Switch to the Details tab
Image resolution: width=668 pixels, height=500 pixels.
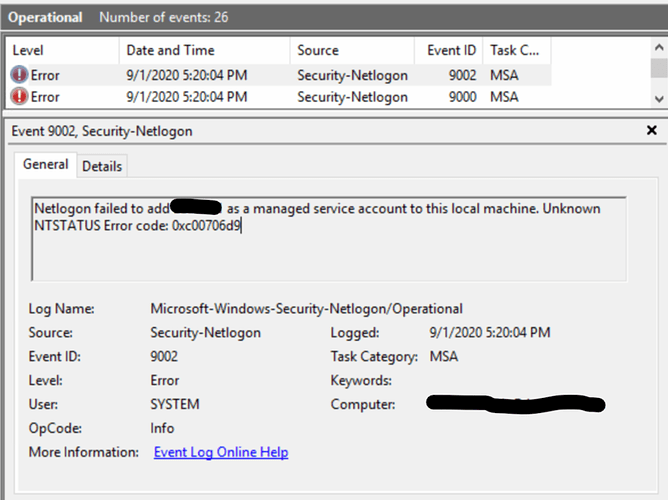(x=102, y=166)
